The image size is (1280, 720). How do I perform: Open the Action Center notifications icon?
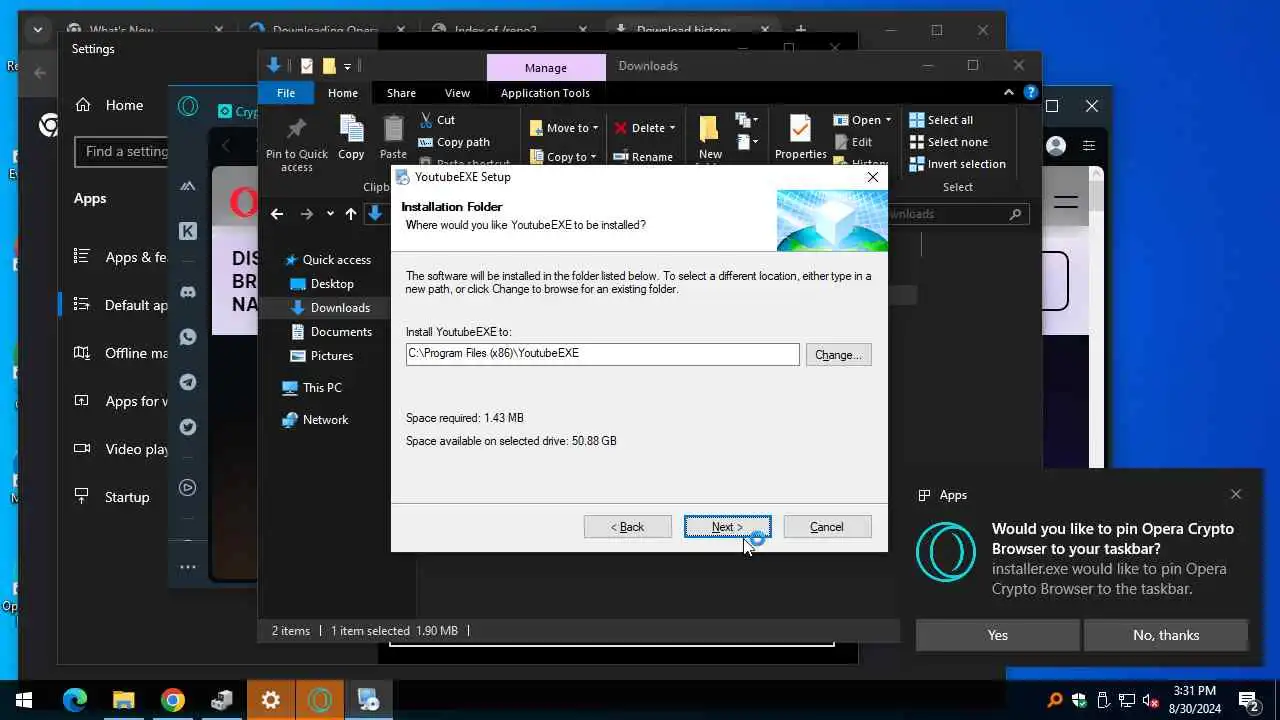1248,700
